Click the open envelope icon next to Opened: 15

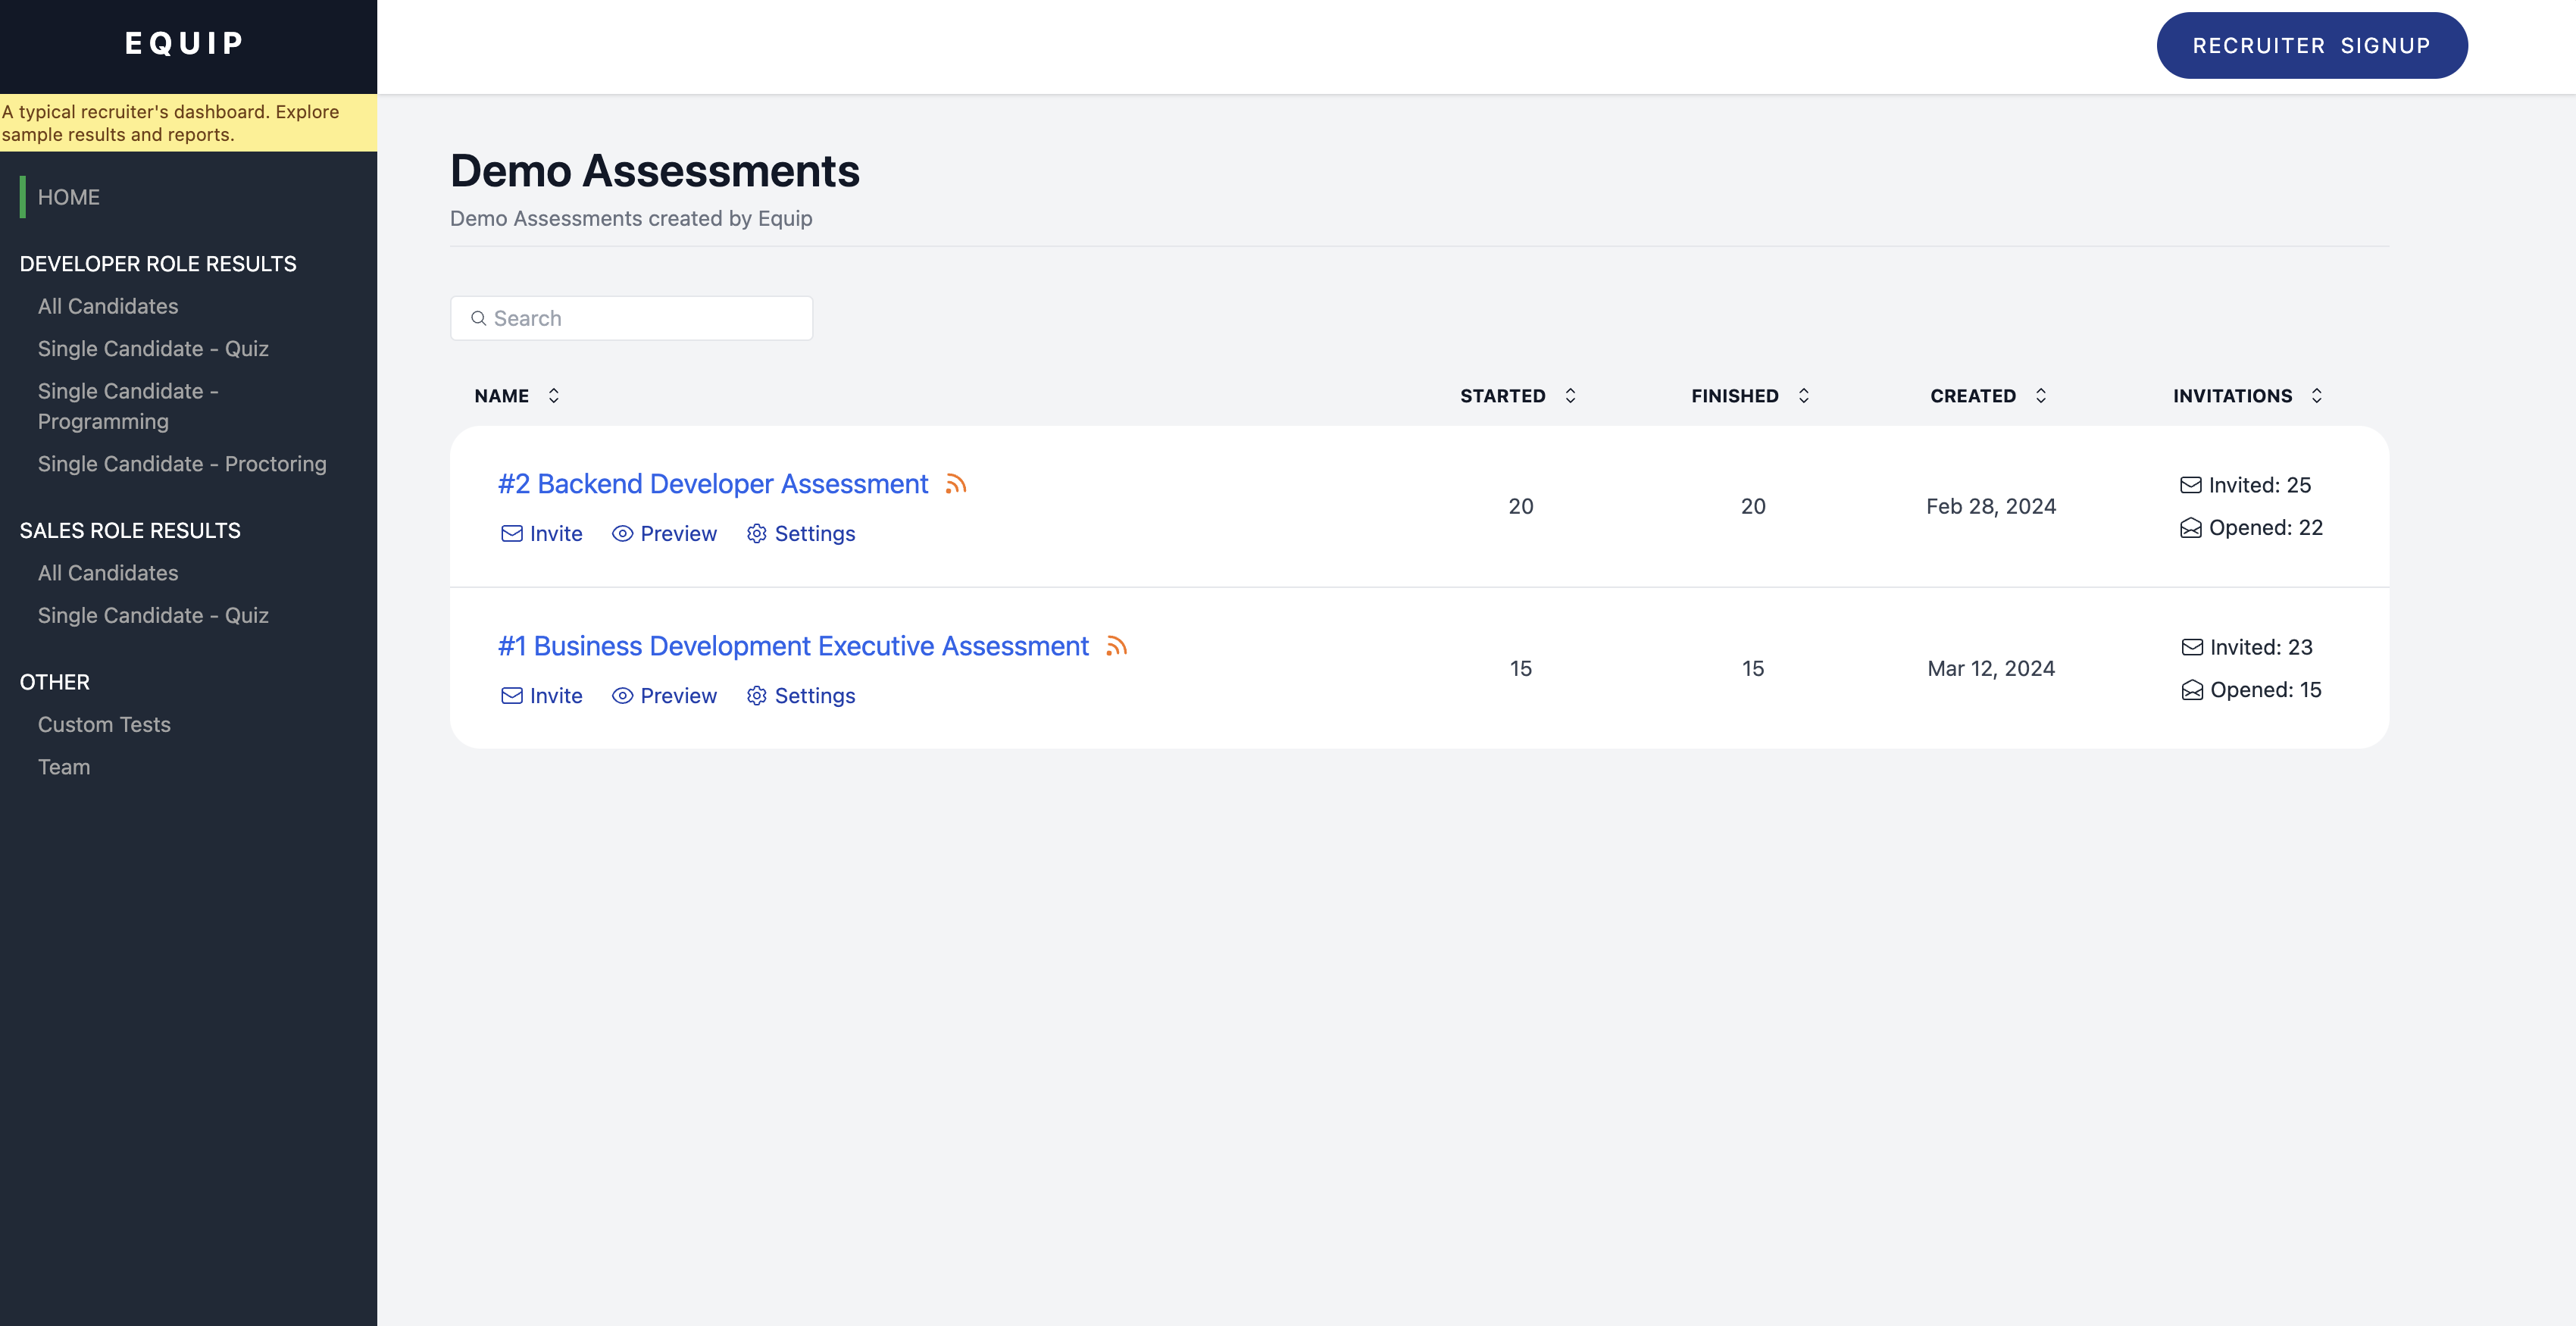click(x=2191, y=690)
